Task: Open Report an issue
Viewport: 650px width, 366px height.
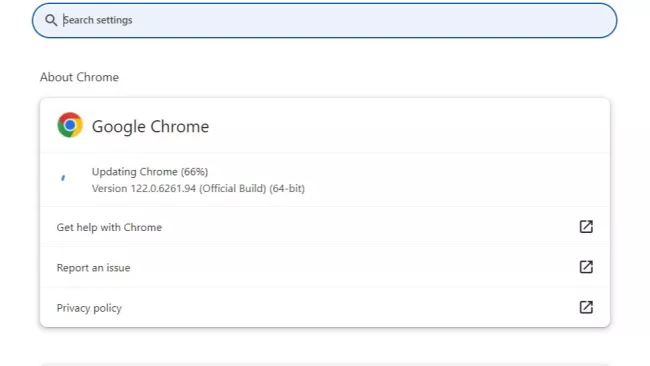Action: [325, 267]
